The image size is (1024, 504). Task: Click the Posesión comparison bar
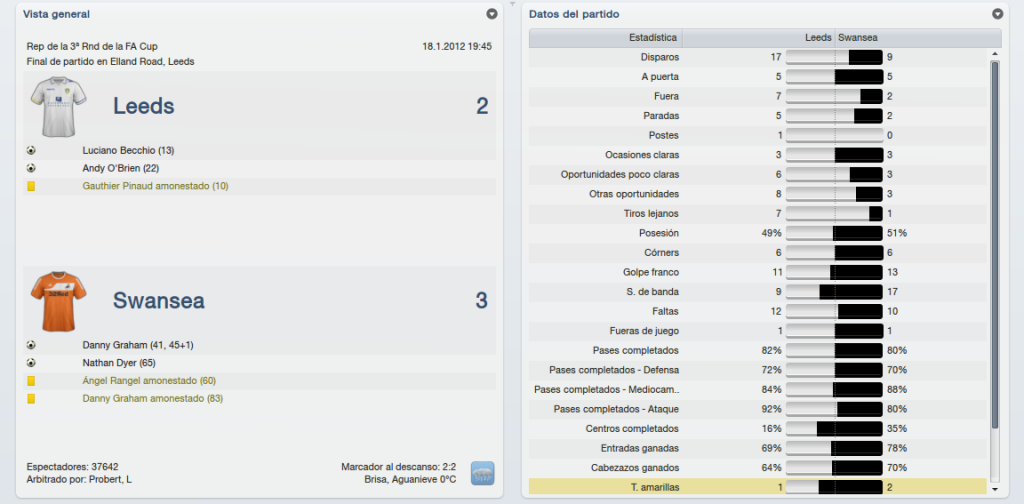click(834, 233)
